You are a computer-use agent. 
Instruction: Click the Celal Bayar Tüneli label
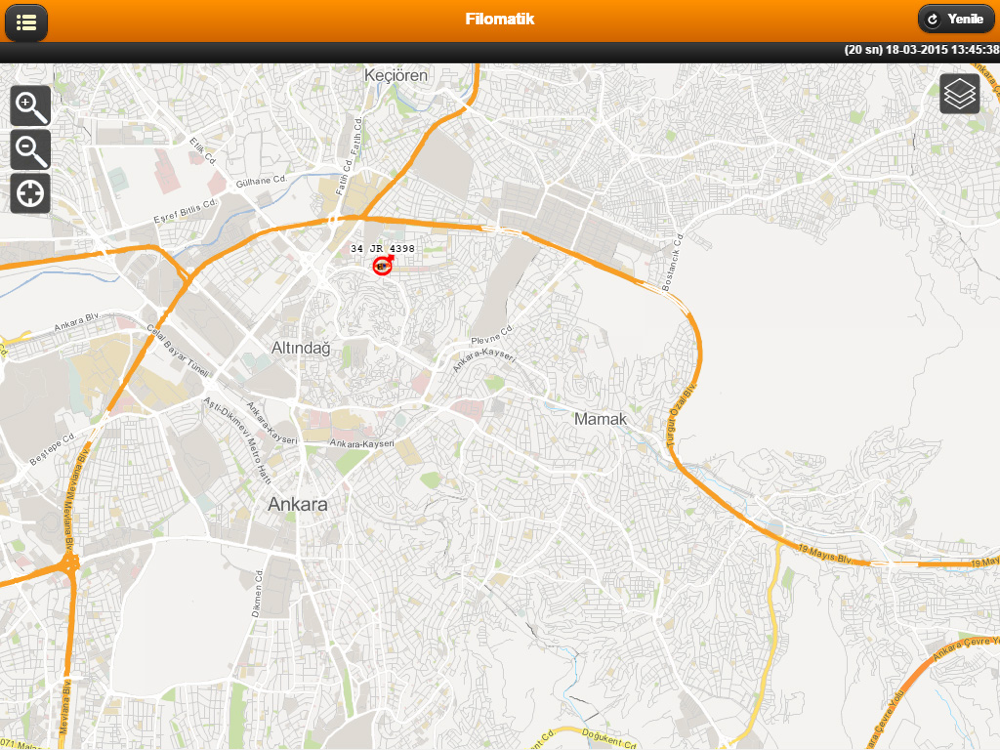(x=178, y=350)
